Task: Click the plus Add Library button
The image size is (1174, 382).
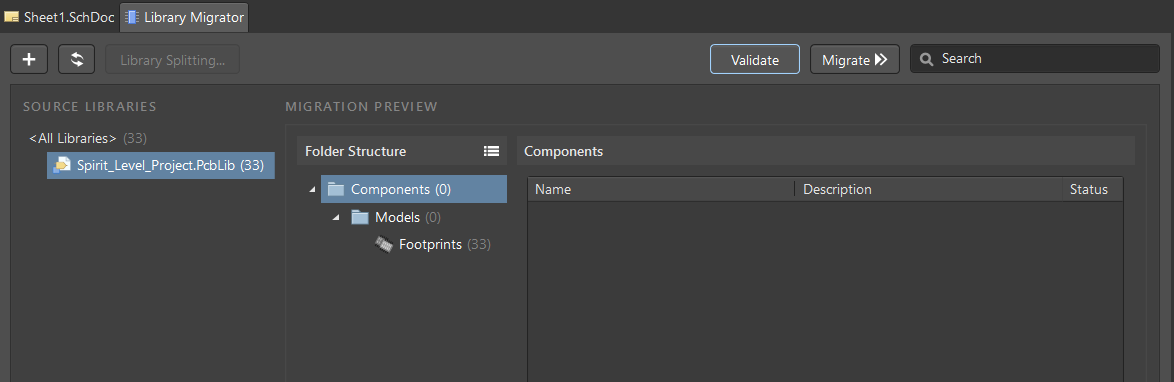Action: click(x=29, y=59)
